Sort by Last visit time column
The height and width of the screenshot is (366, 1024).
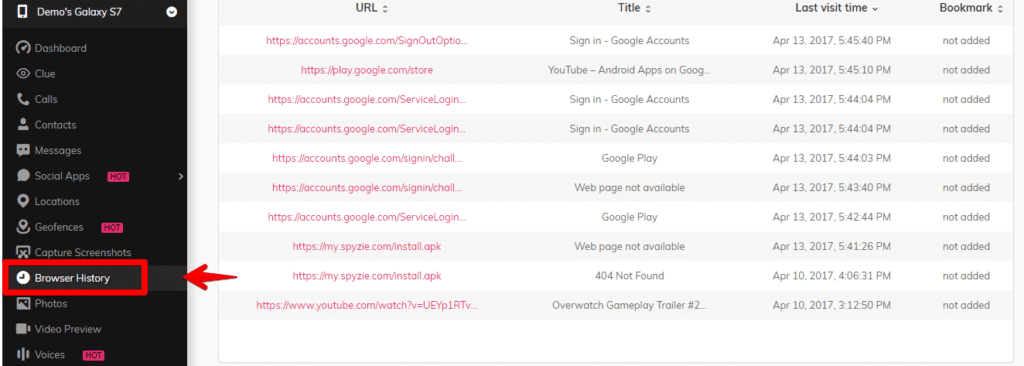pyautogui.click(x=837, y=8)
